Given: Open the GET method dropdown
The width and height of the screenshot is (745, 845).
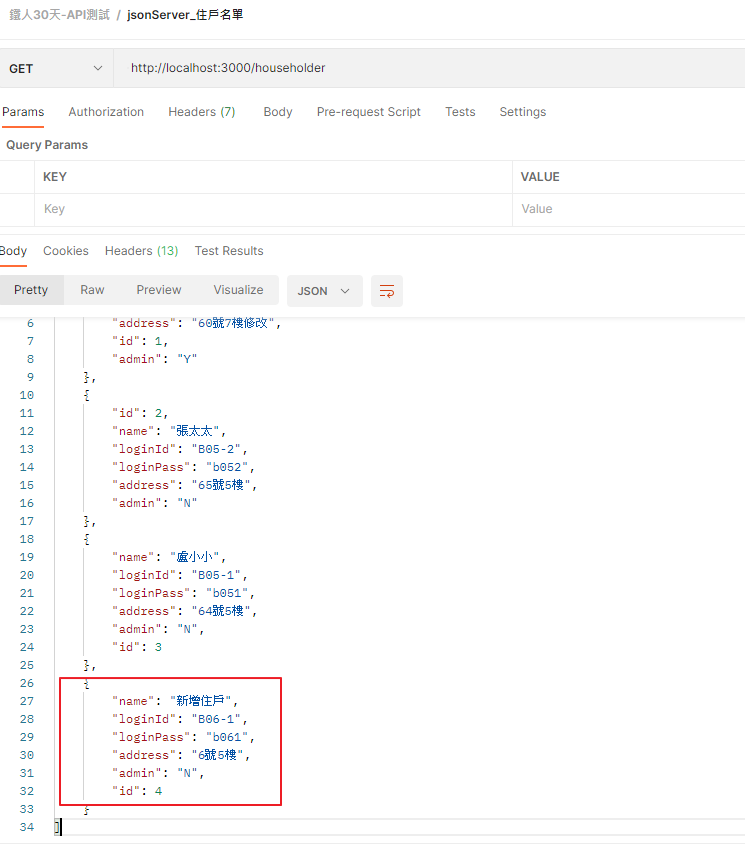Looking at the screenshot, I should (x=56, y=68).
